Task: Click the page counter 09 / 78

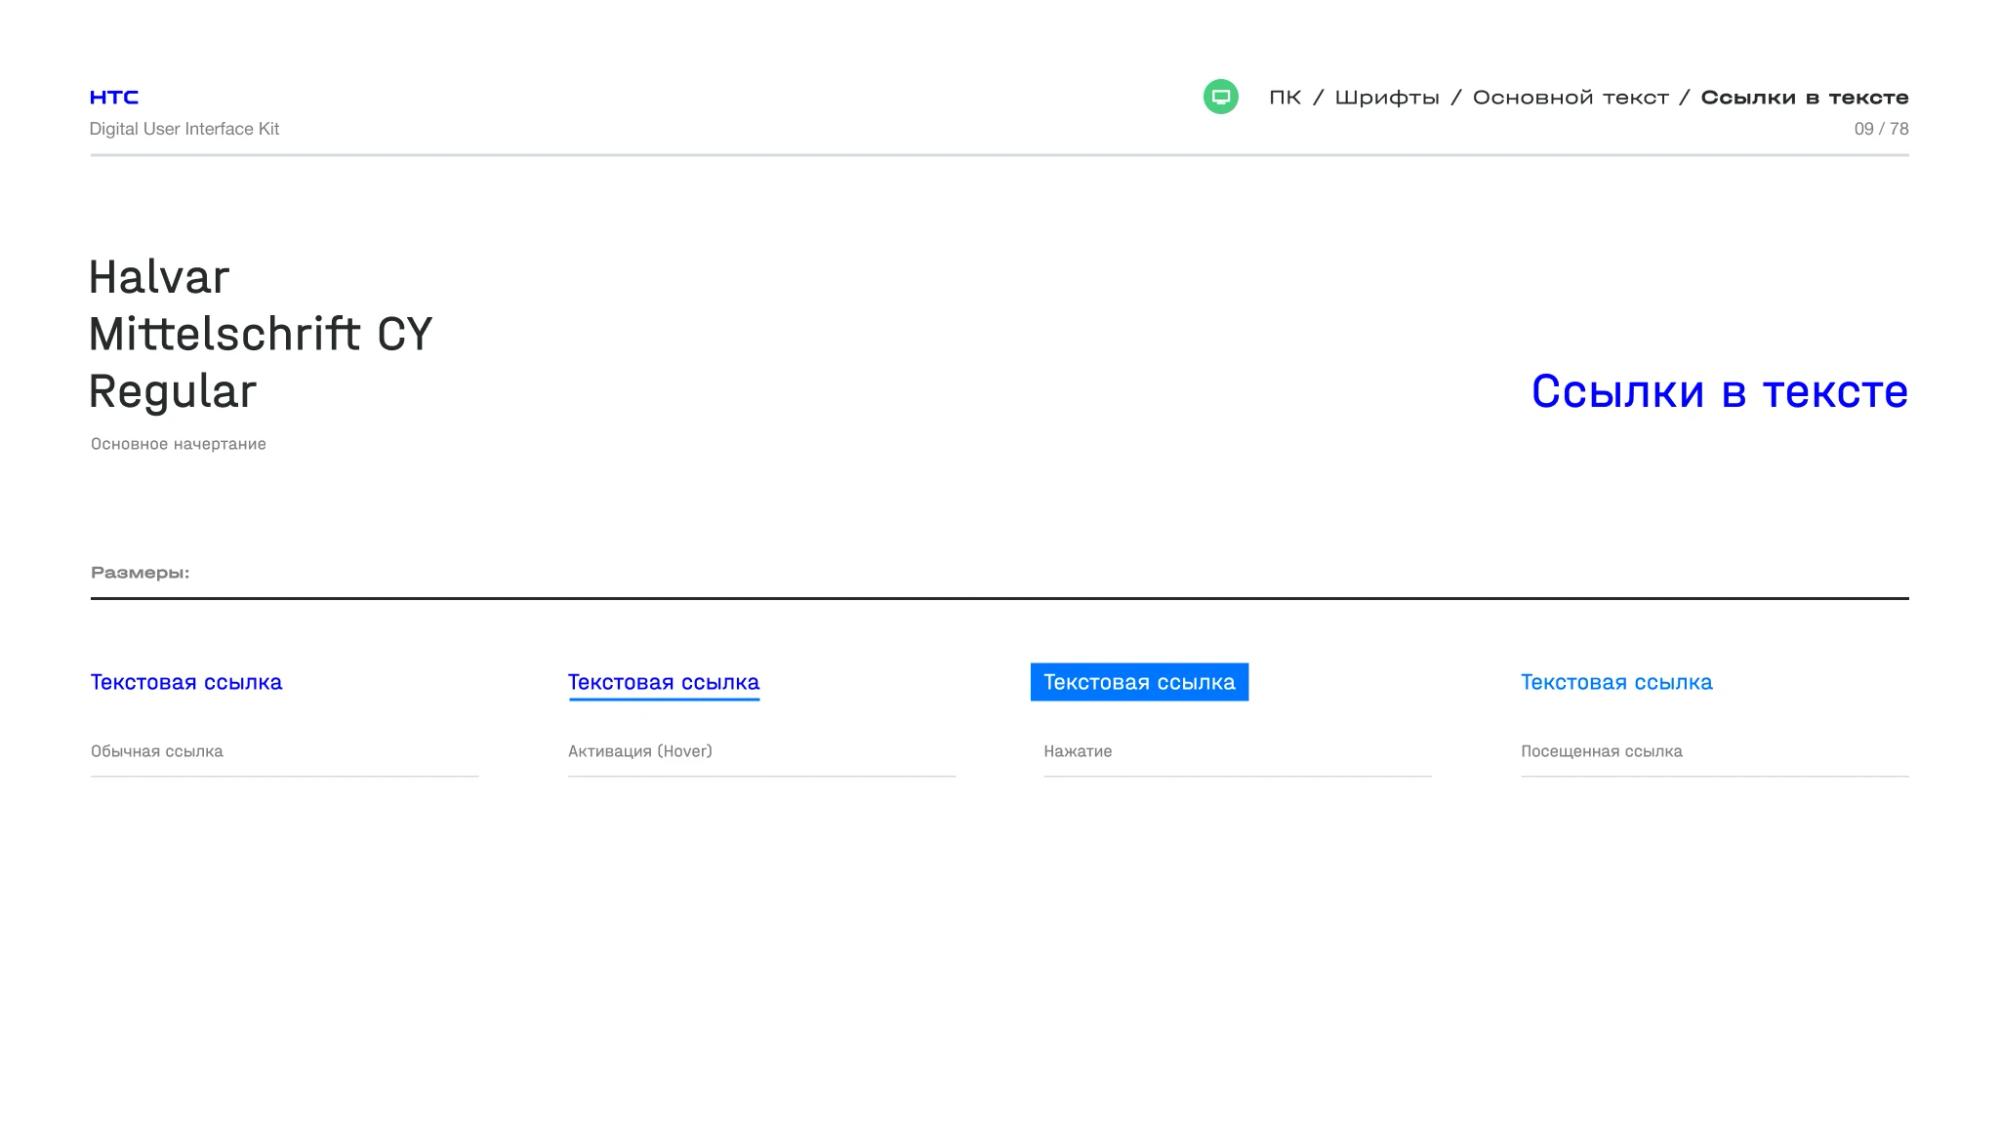Action: pos(1881,129)
